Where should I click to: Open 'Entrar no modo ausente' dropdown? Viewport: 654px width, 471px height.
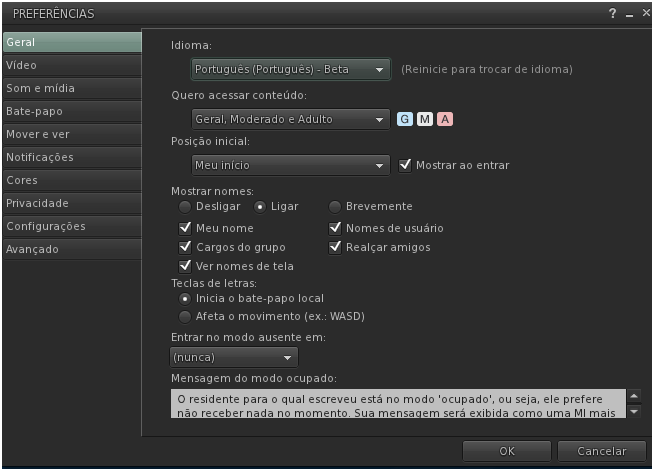click(234, 357)
